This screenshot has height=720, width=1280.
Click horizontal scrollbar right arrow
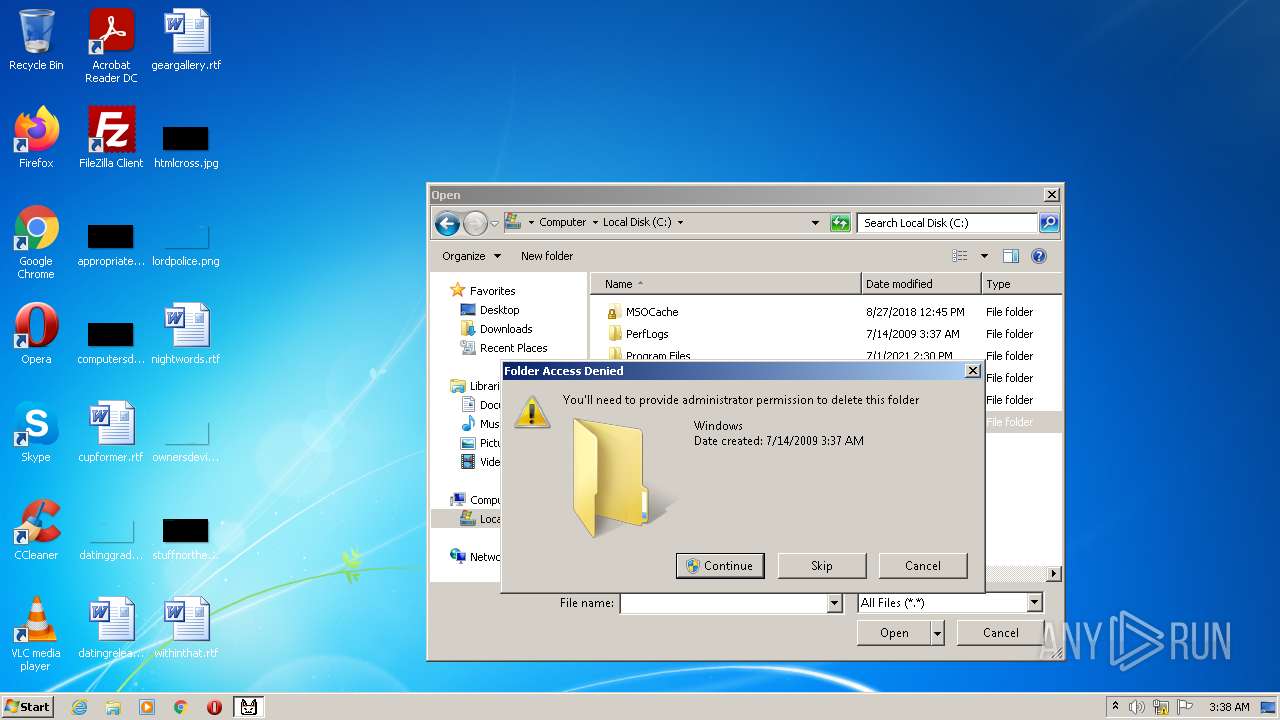(x=1053, y=574)
